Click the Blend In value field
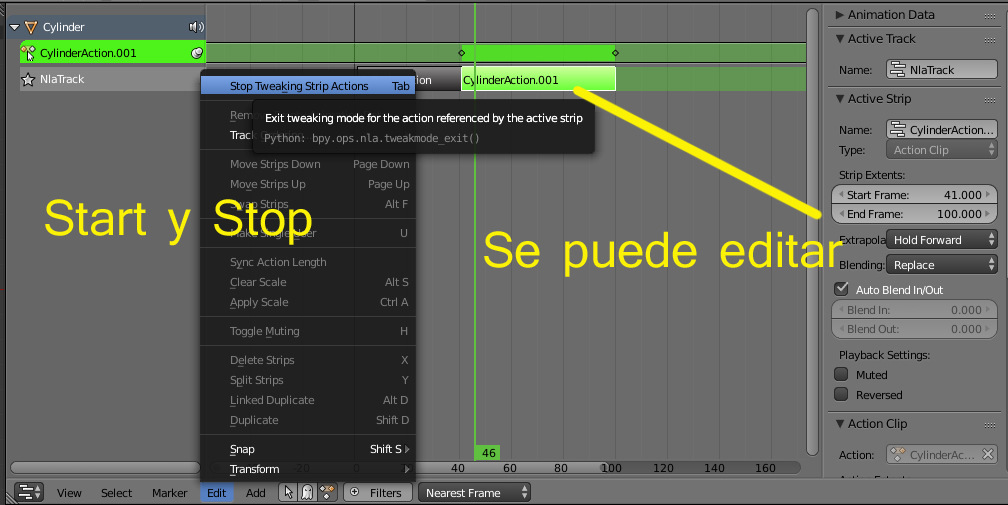 (914, 310)
